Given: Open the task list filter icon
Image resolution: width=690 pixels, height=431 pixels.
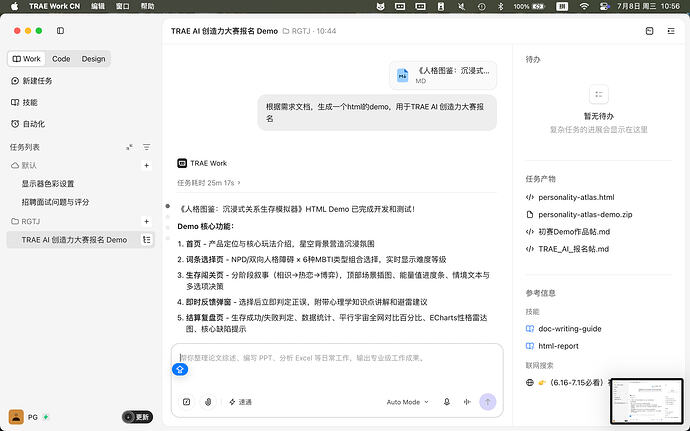Looking at the screenshot, I should click(x=147, y=147).
